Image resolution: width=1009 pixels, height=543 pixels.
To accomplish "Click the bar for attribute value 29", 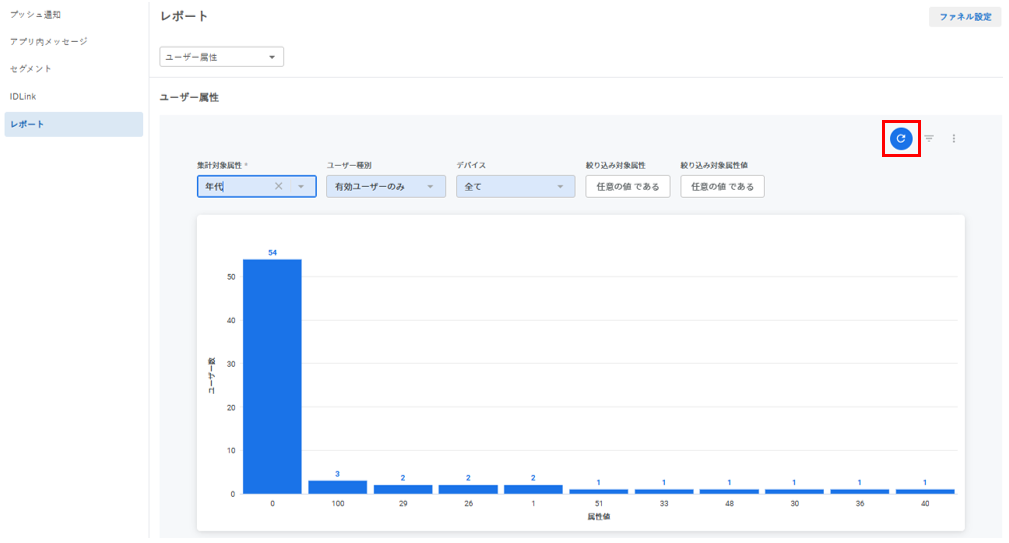I will [403, 489].
